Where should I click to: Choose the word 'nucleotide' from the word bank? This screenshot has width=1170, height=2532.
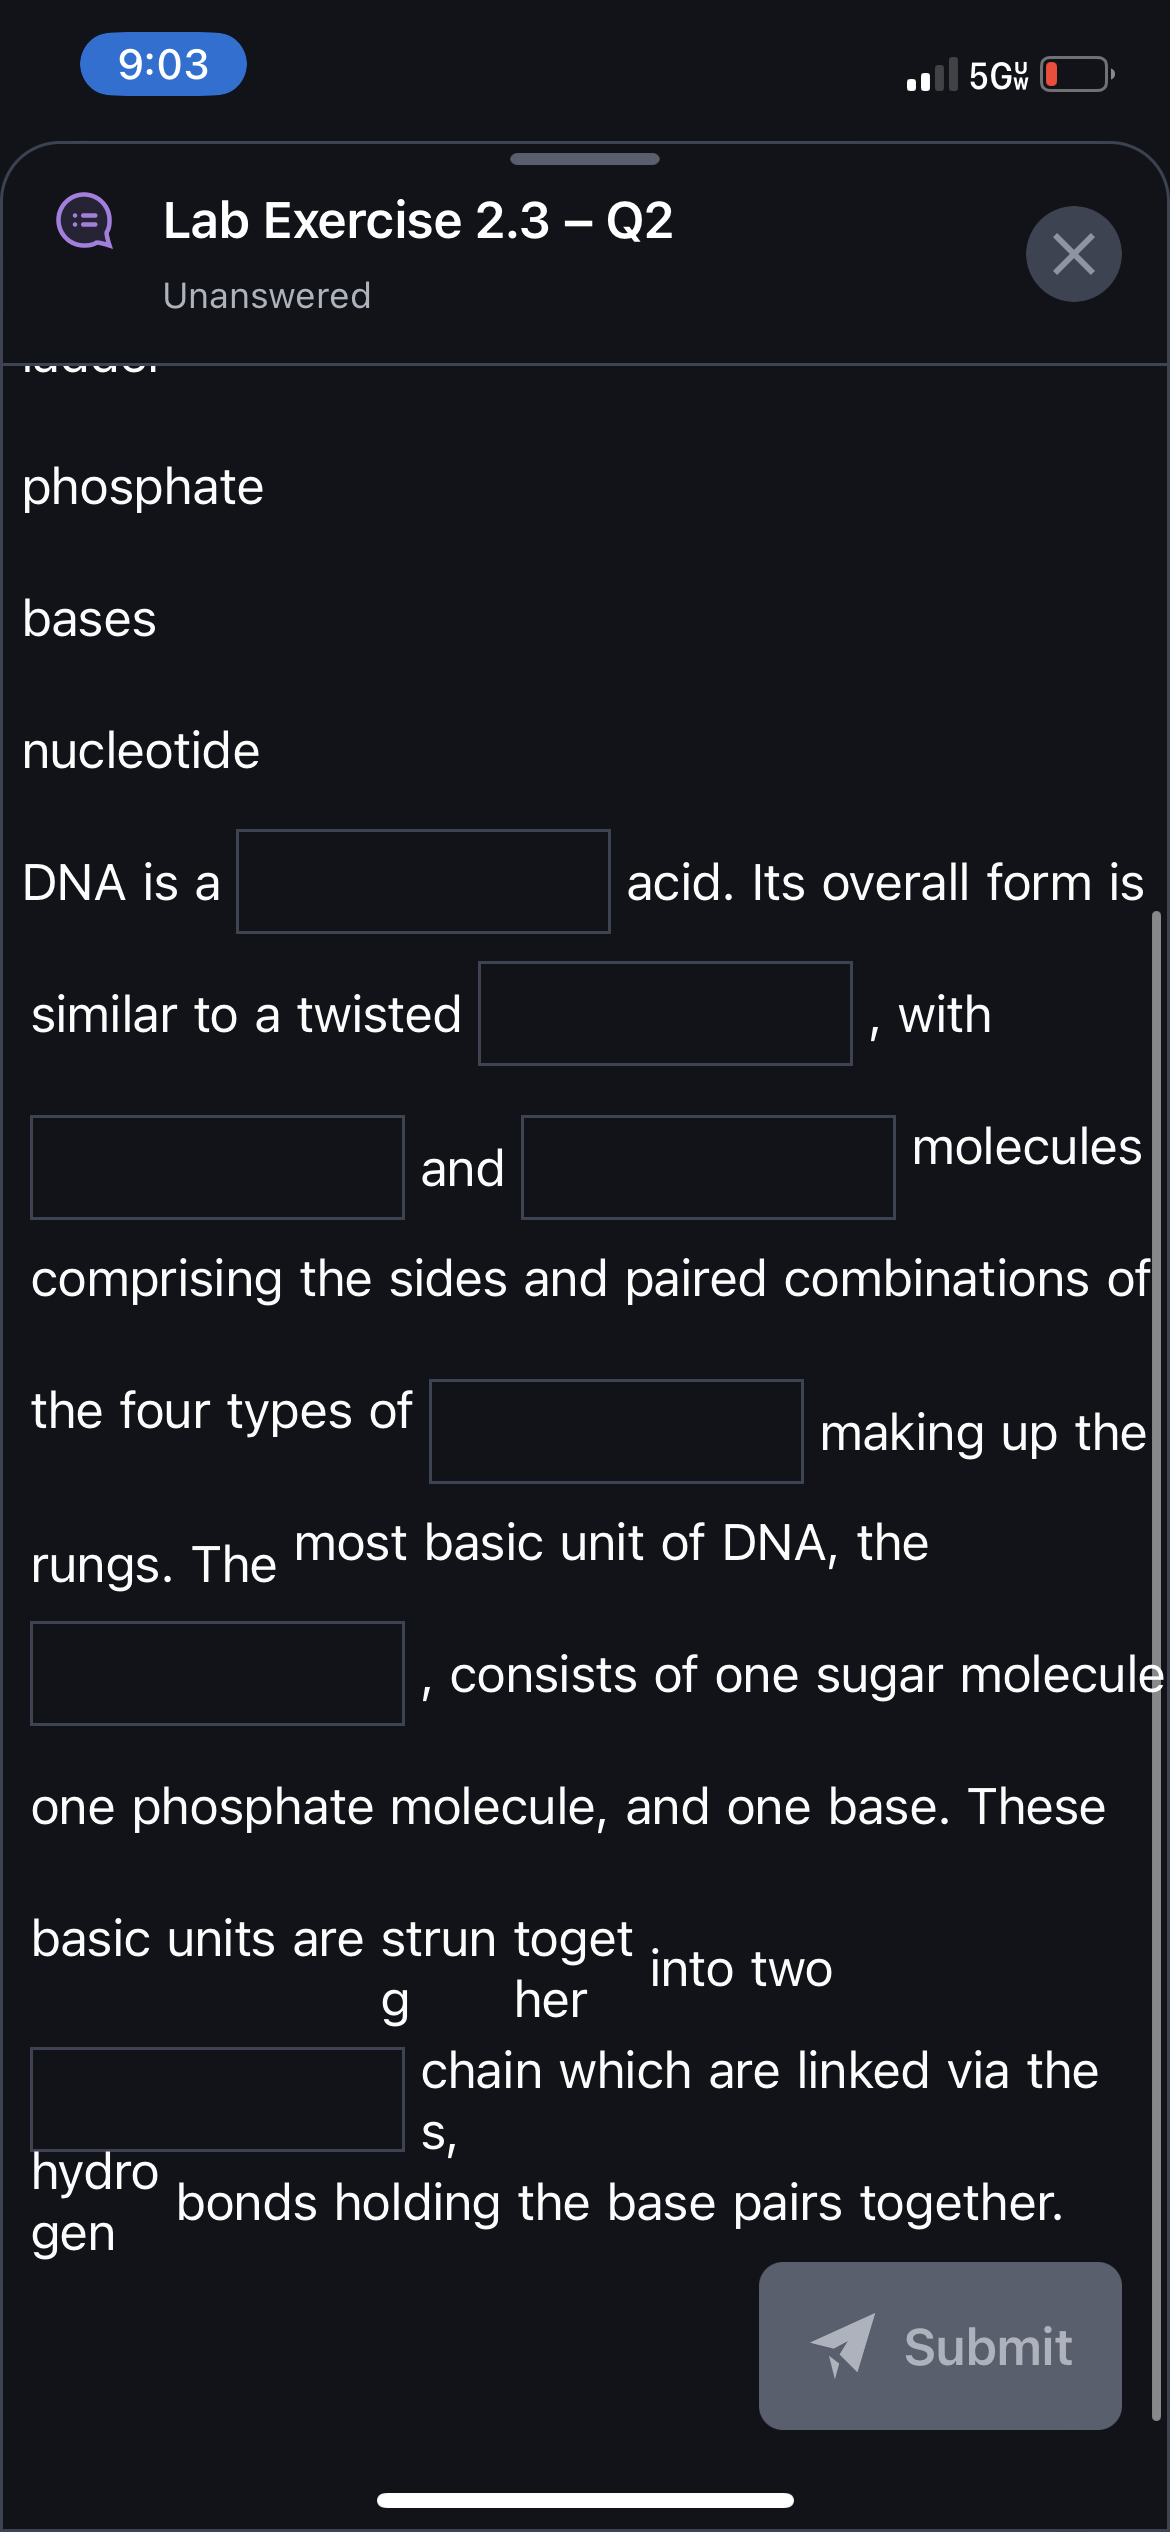pyautogui.click(x=141, y=751)
